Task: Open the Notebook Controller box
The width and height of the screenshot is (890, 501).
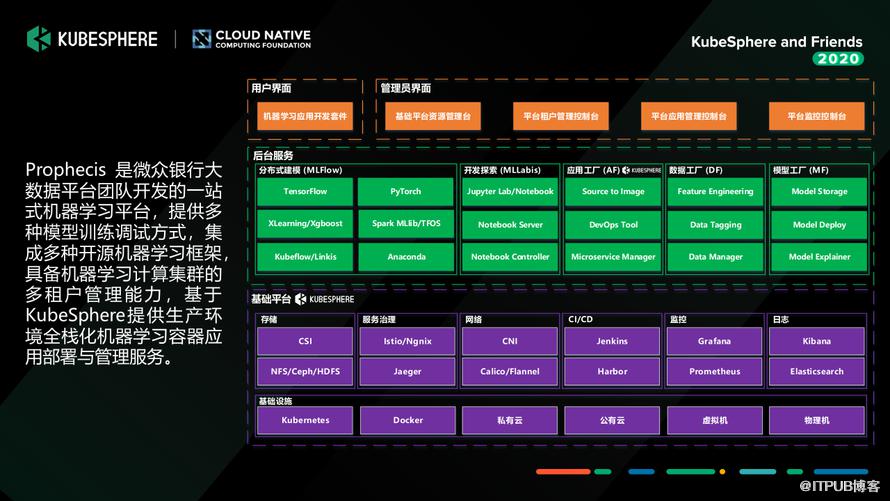Action: (x=510, y=257)
